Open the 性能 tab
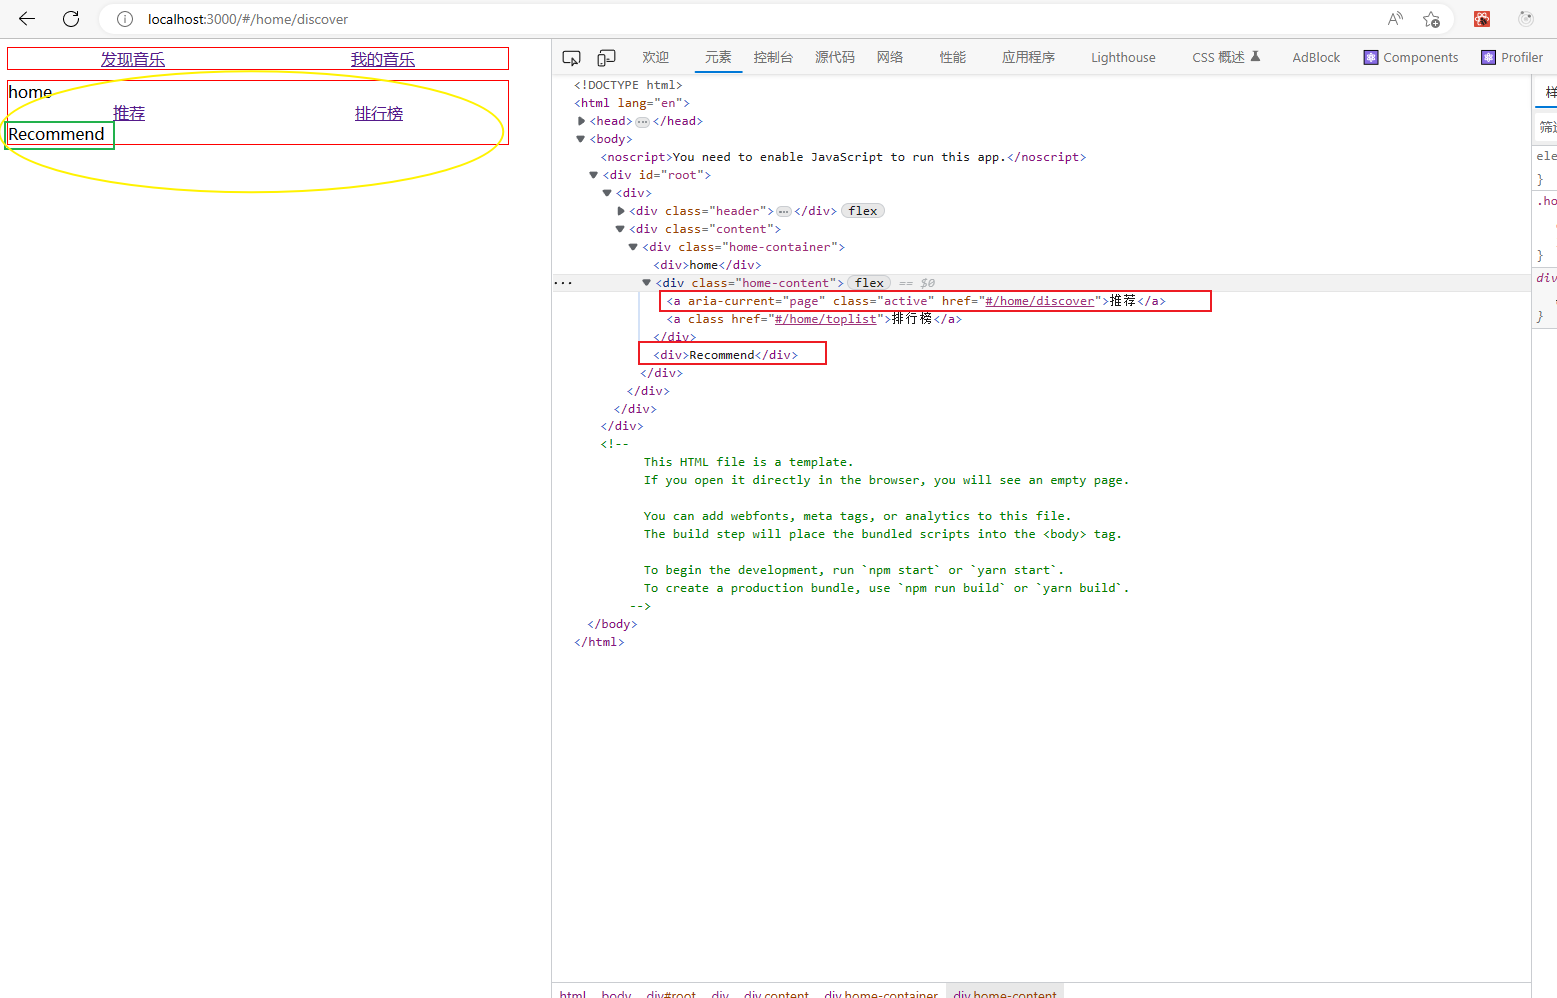The height and width of the screenshot is (998, 1557). pyautogui.click(x=953, y=58)
